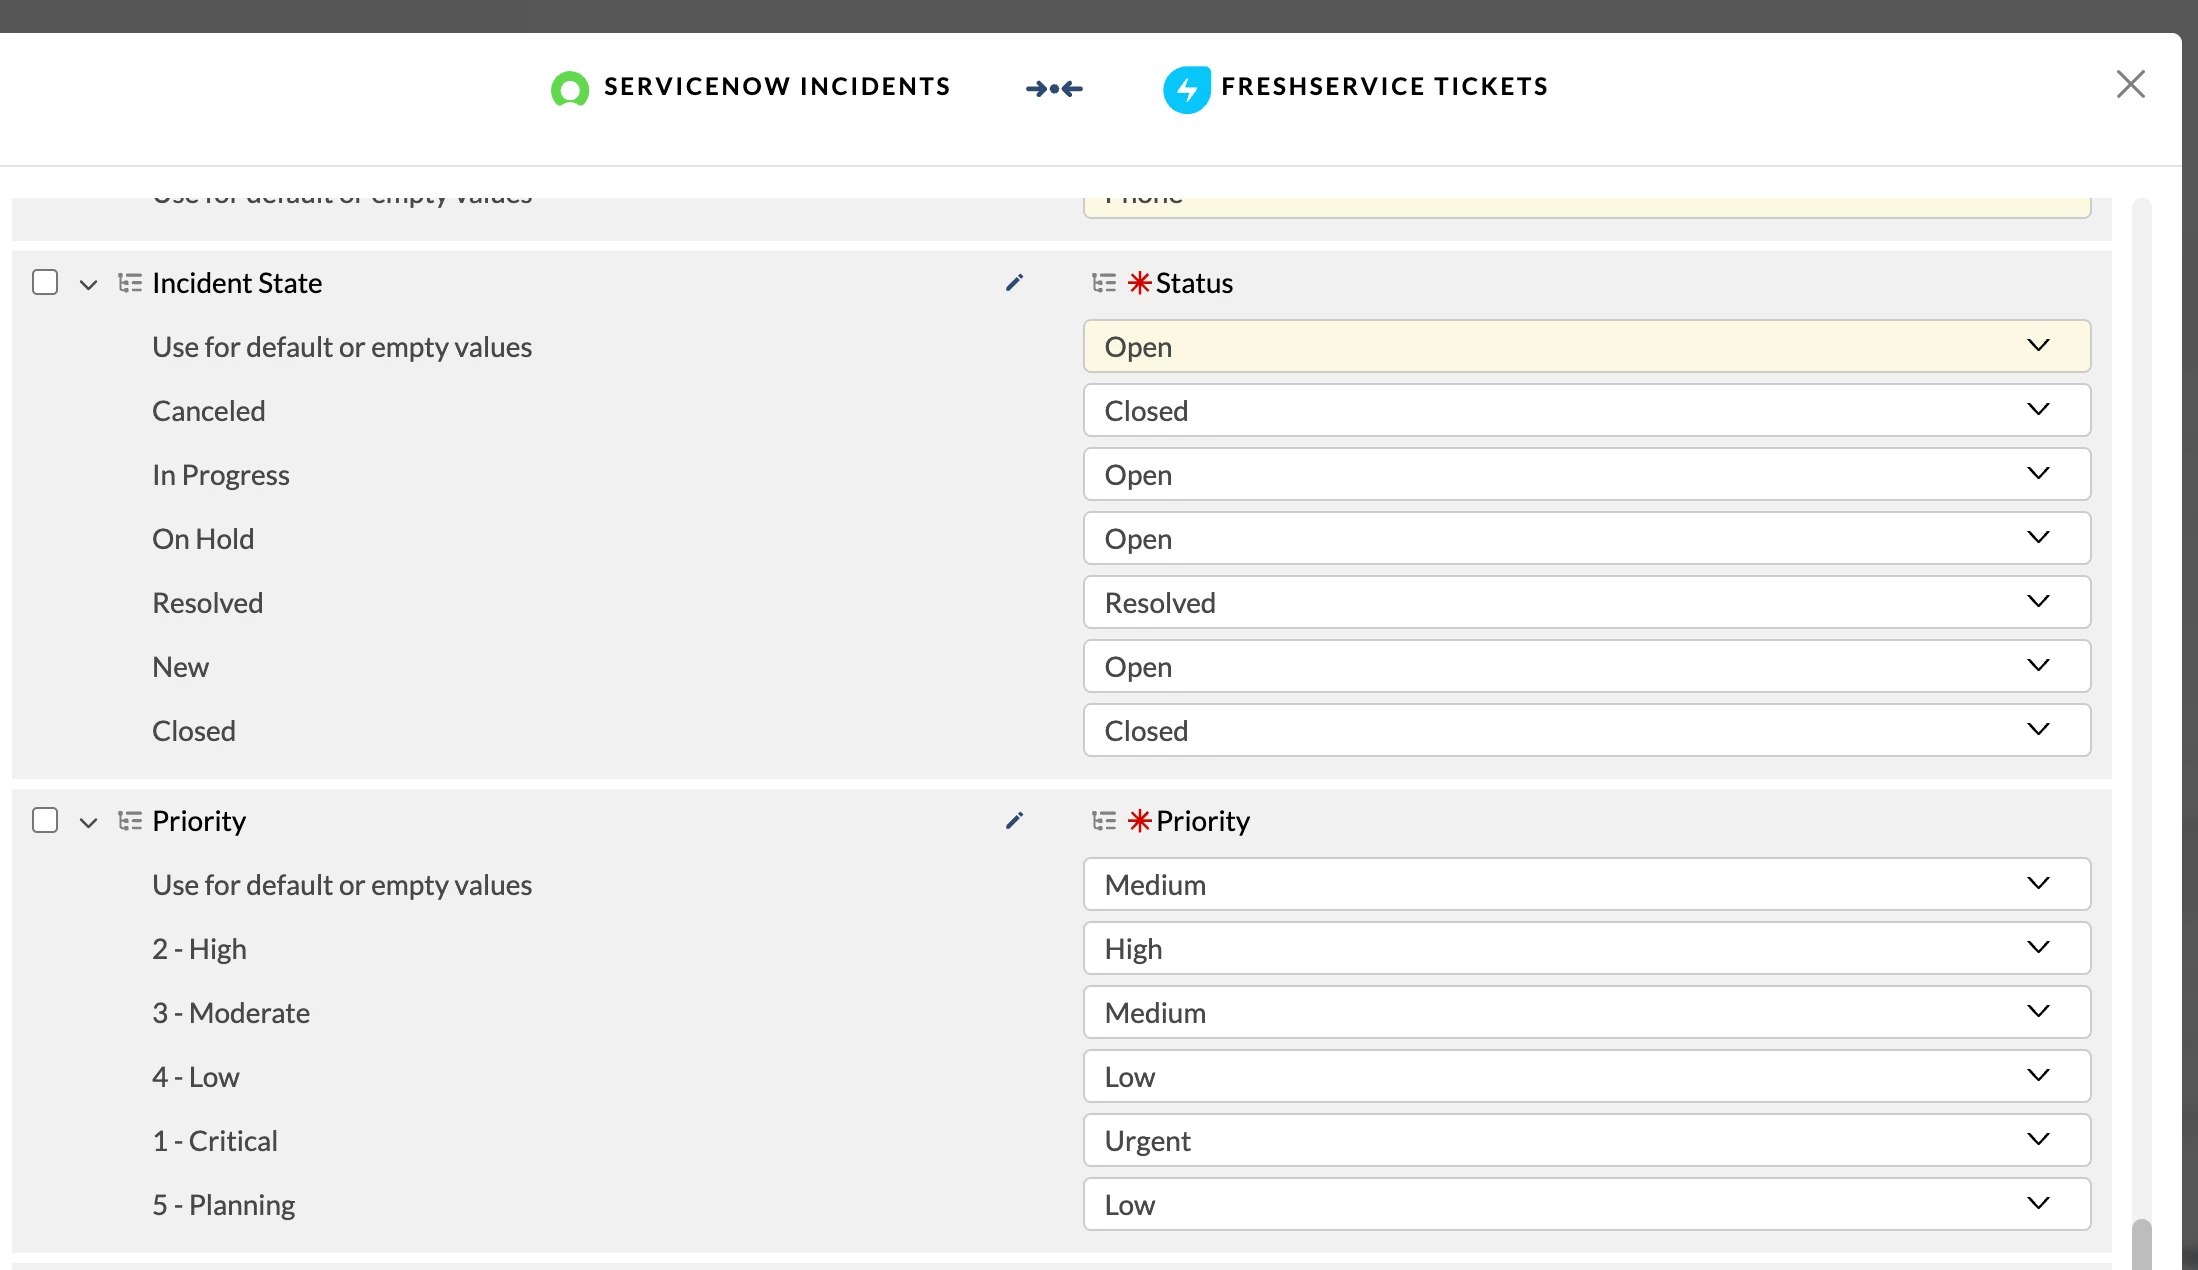
Task: Click list icon beside source Priority
Action: [130, 821]
